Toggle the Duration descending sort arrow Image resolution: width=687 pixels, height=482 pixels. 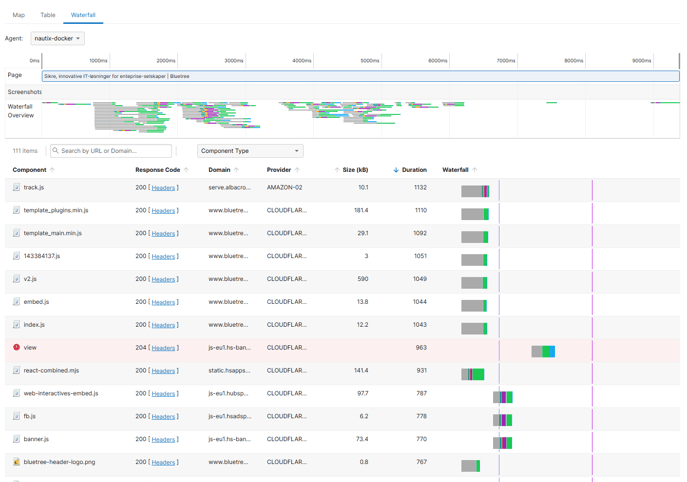[x=396, y=170]
